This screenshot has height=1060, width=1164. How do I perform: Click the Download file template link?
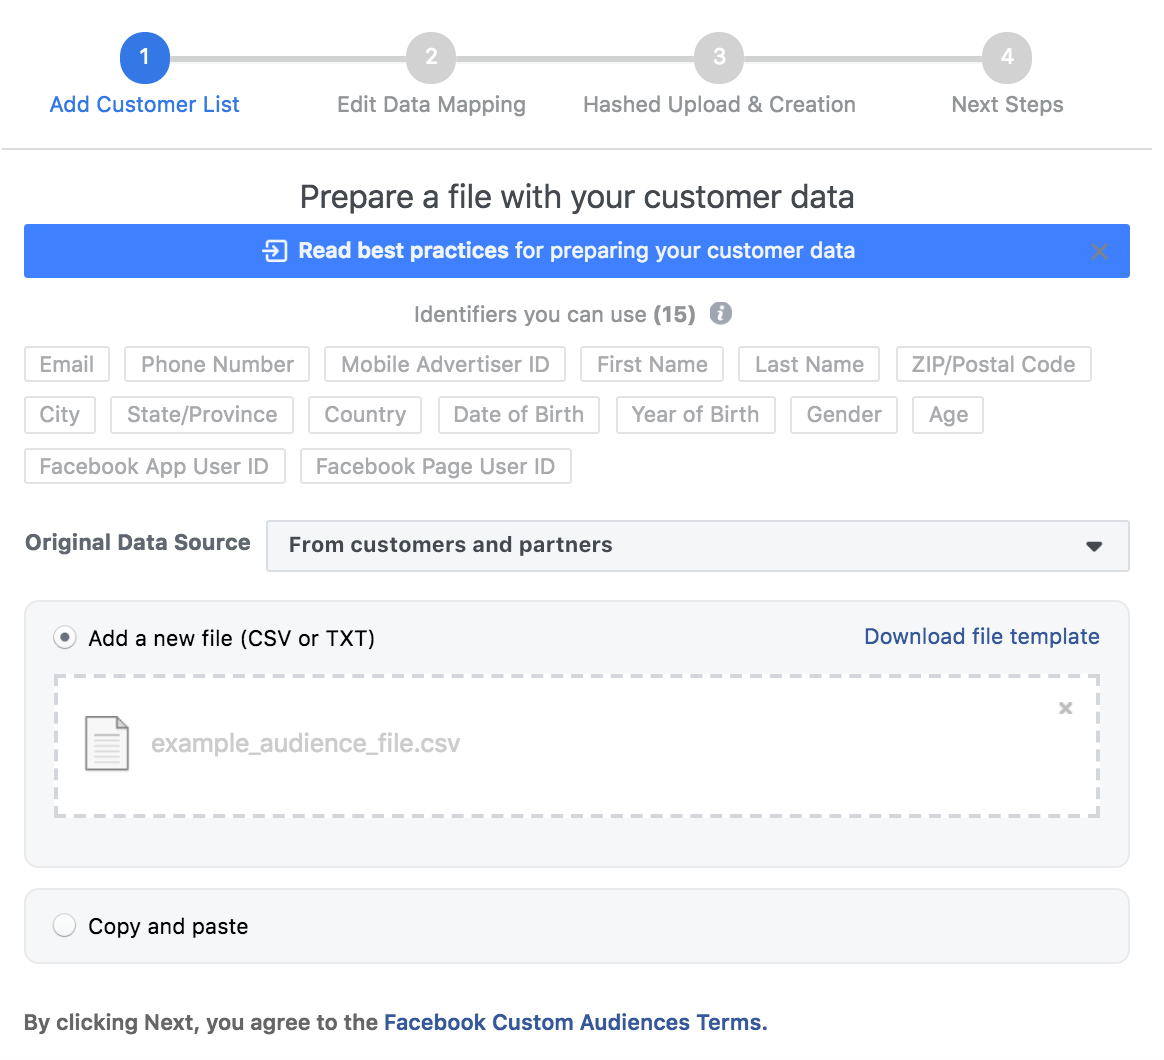pos(981,637)
